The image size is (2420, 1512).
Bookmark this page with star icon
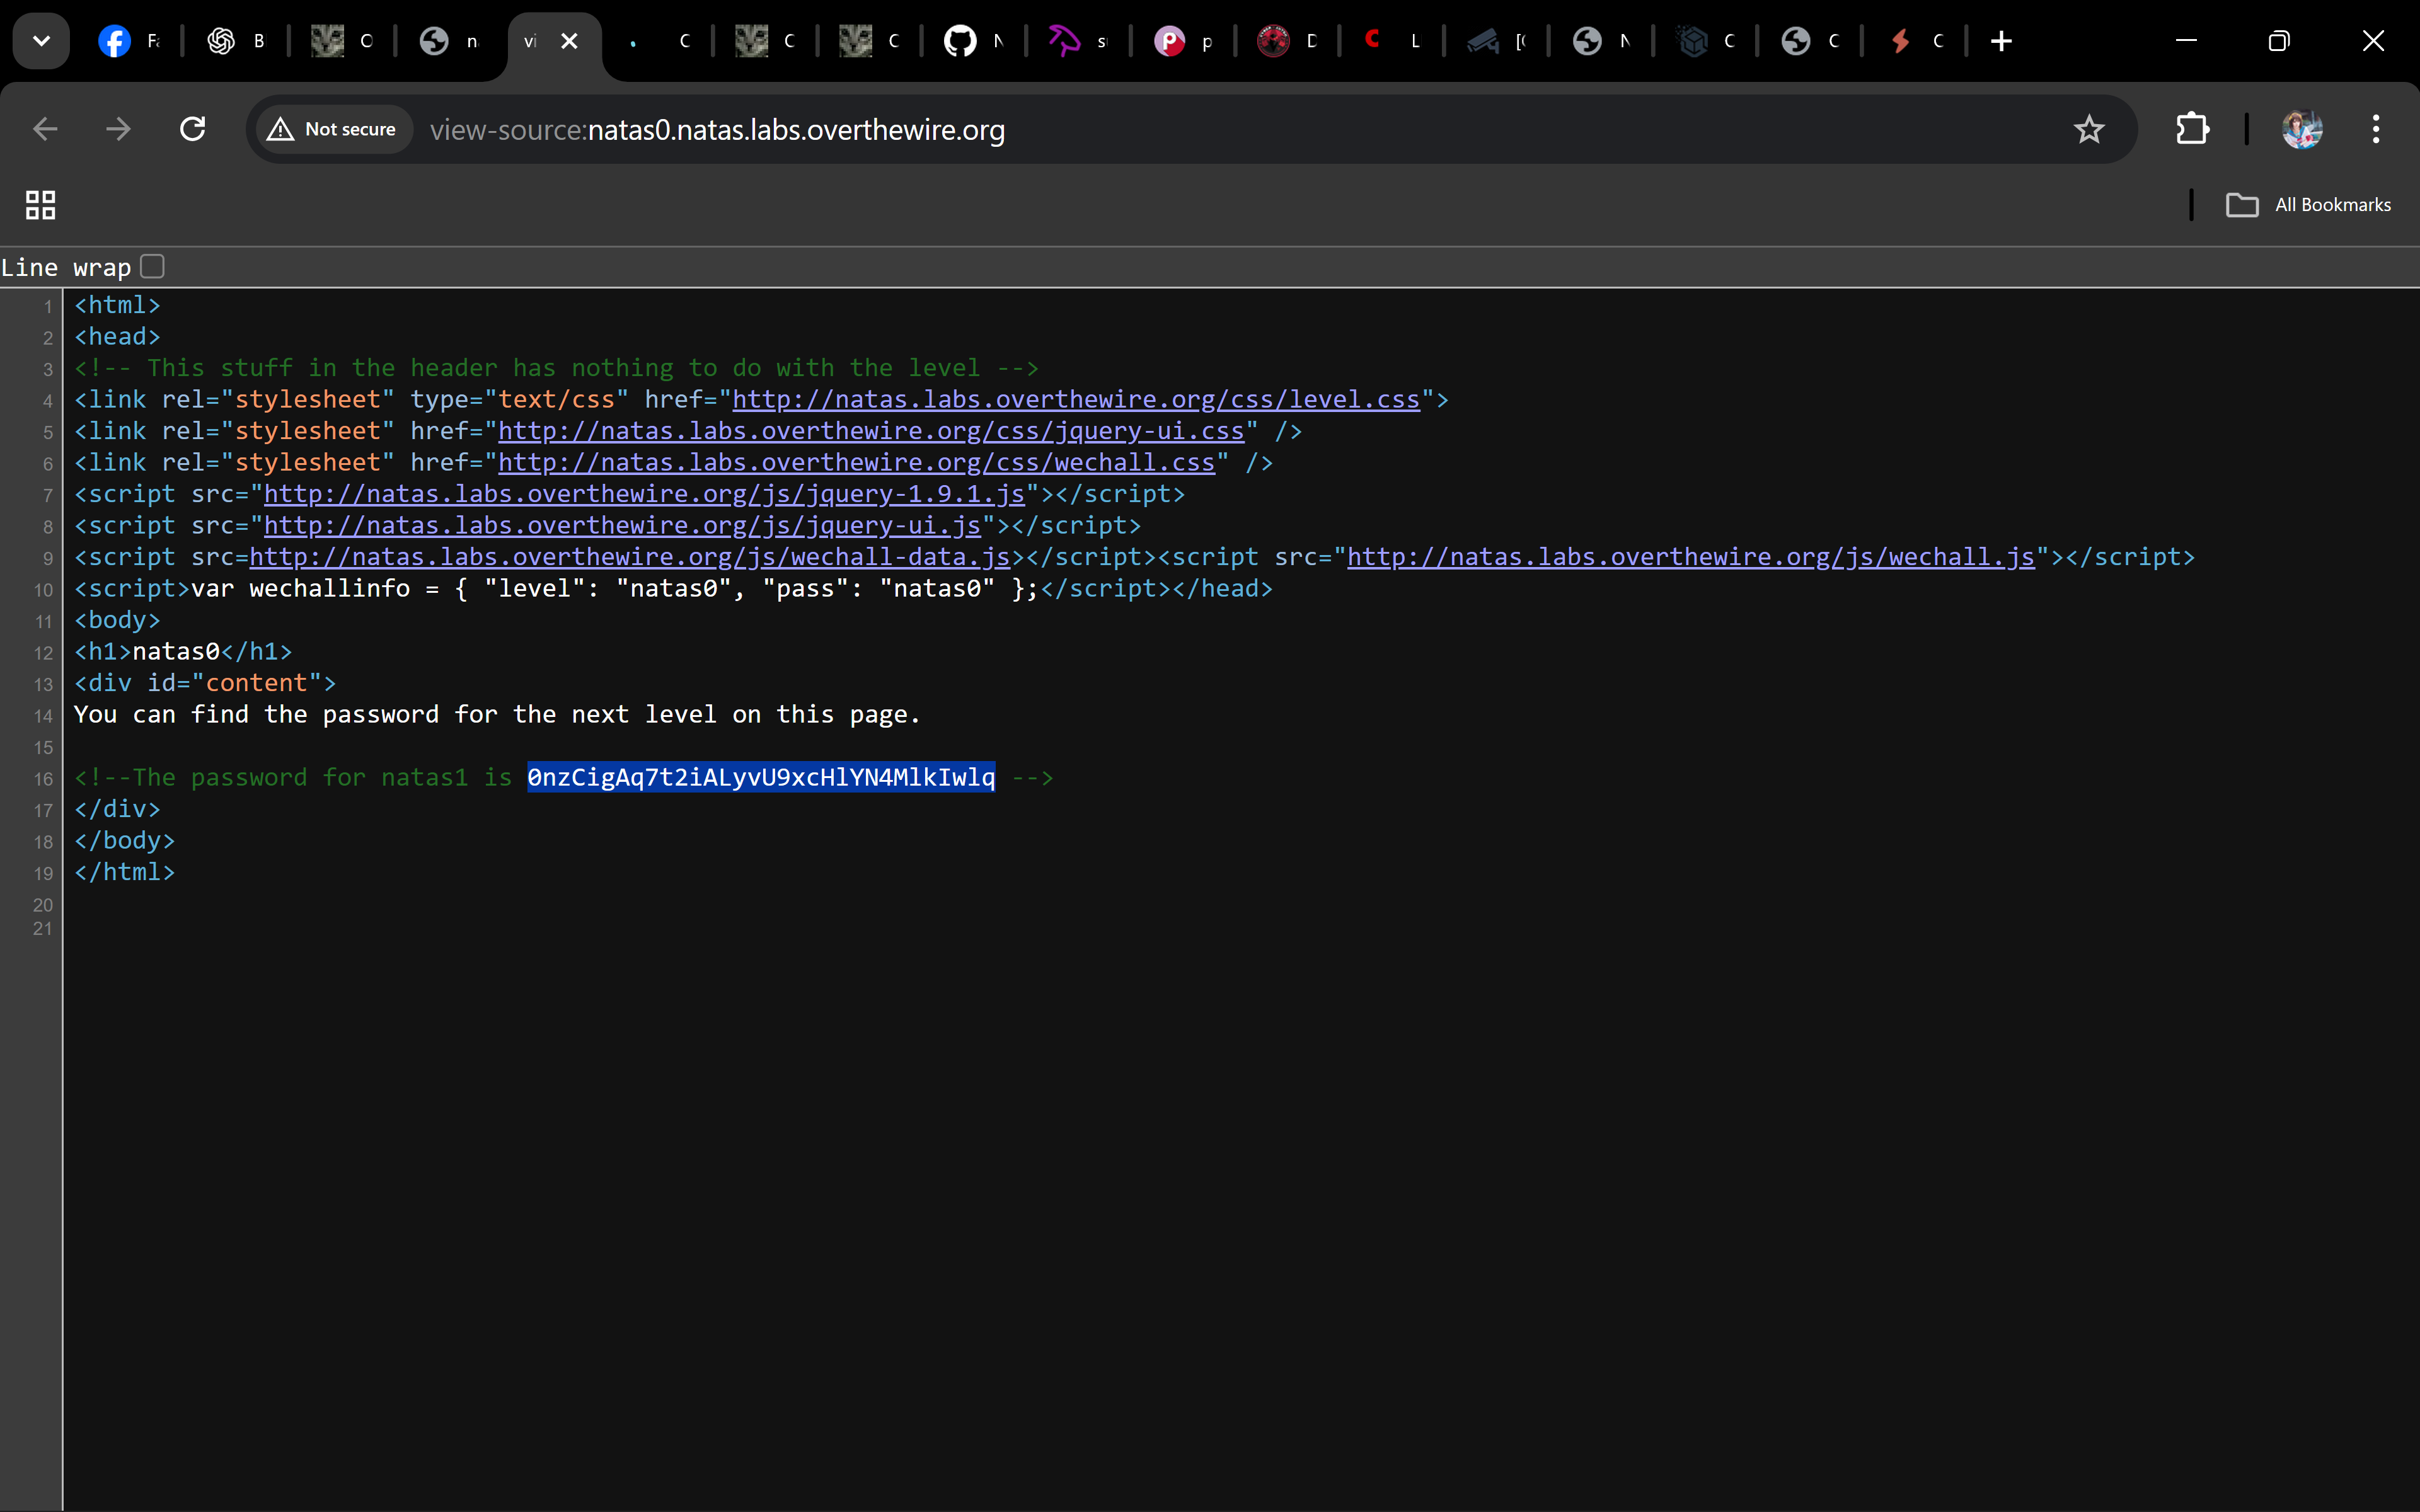point(2088,129)
